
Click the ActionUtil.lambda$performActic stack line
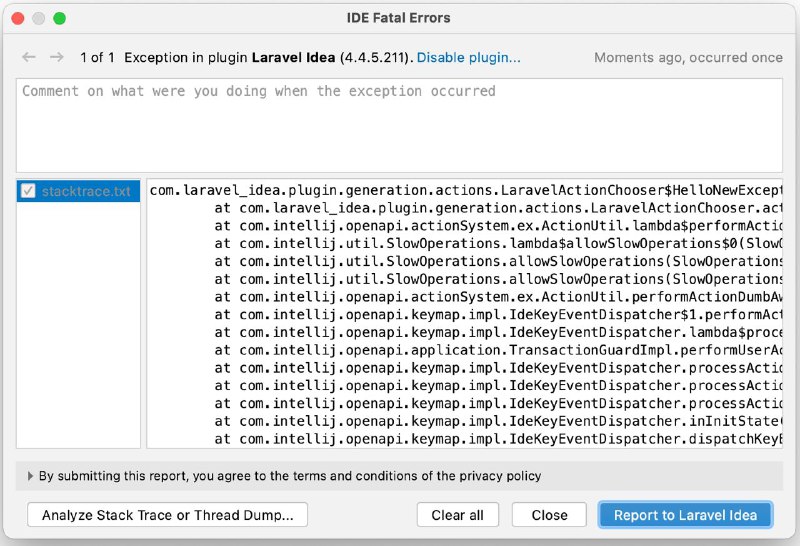(x=498, y=226)
